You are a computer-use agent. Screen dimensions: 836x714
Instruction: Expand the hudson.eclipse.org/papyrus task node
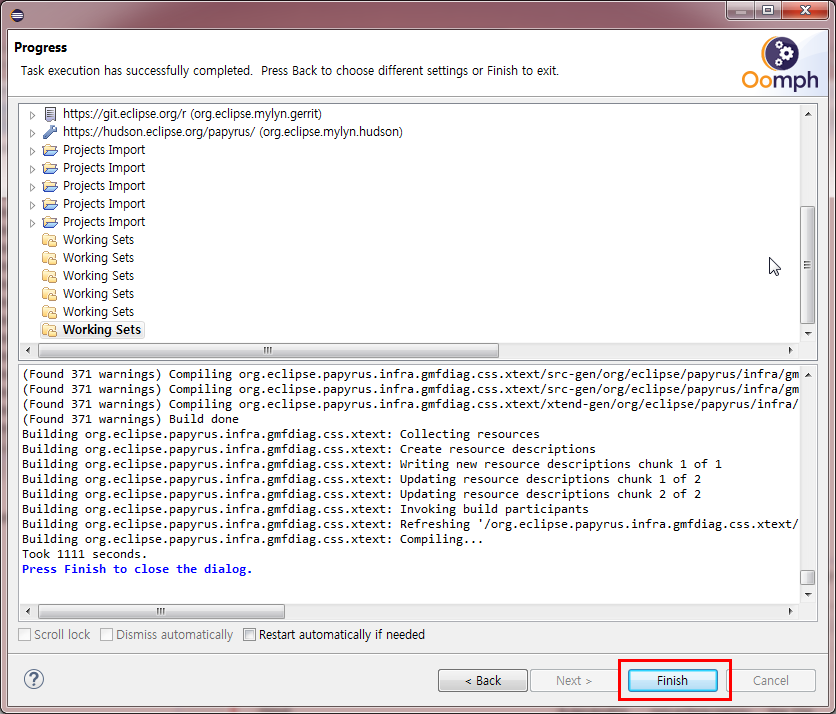pyautogui.click(x=33, y=133)
